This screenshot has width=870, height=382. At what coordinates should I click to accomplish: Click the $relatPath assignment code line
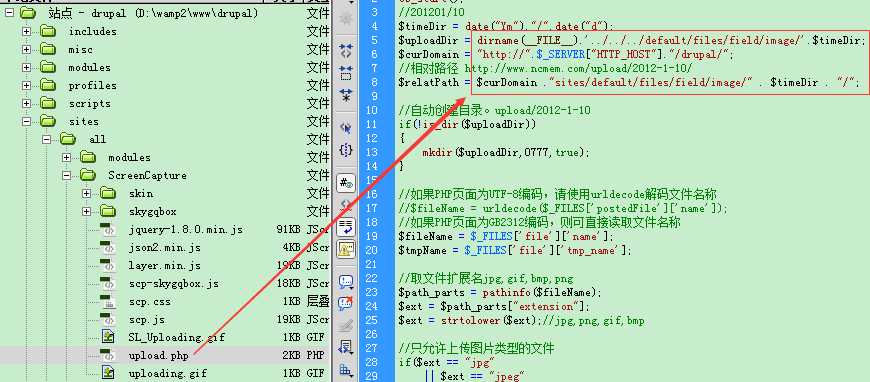pyautogui.click(x=629, y=82)
